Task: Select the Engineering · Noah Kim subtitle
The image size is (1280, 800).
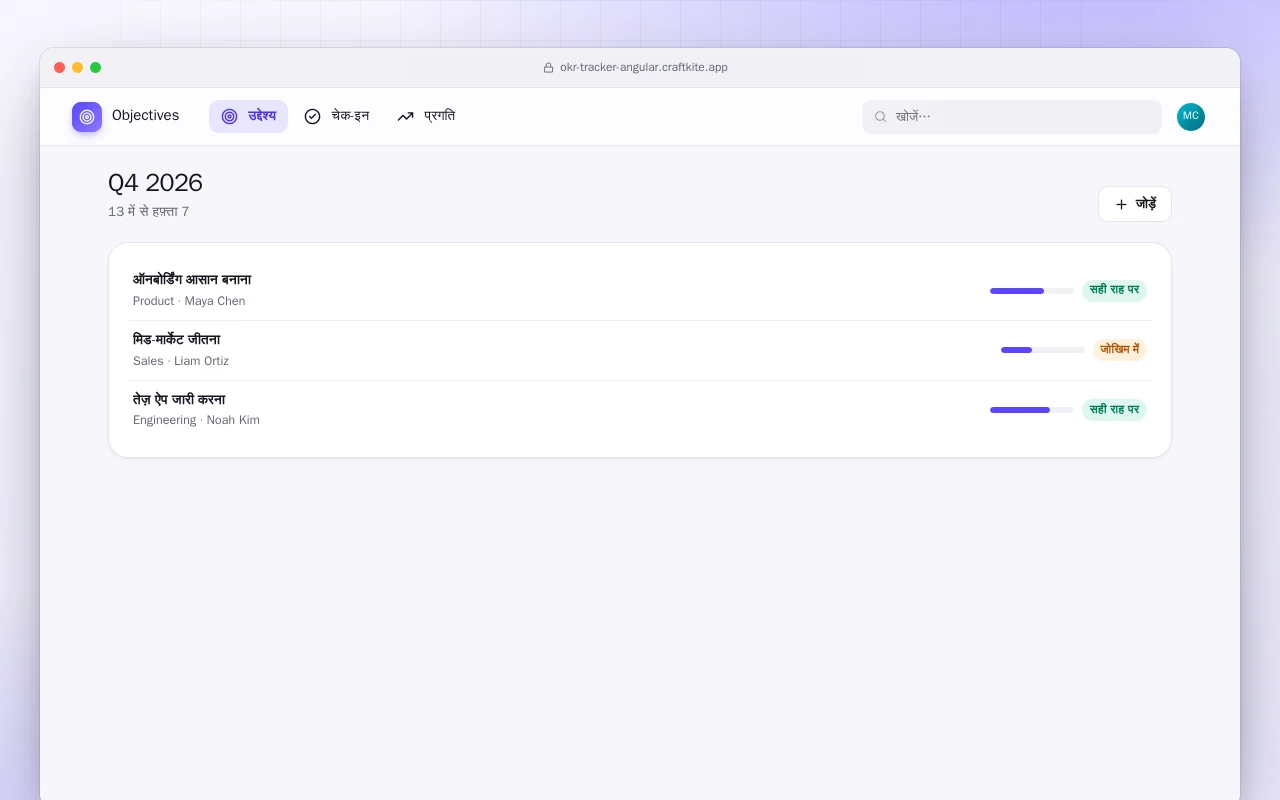Action: [x=196, y=420]
